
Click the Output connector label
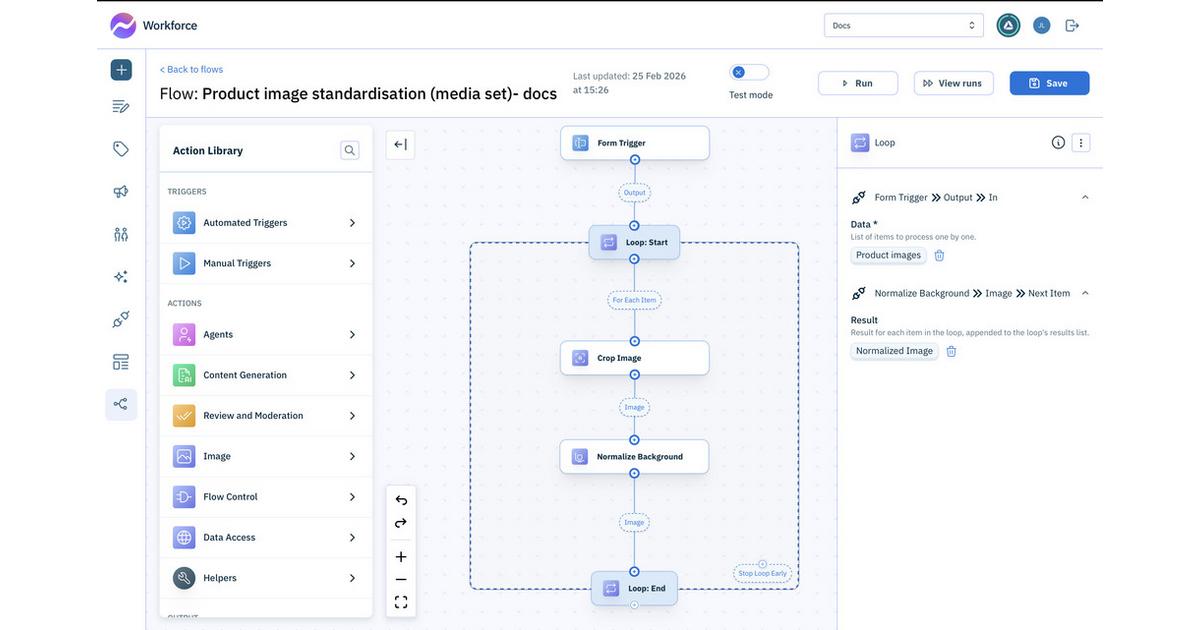pyautogui.click(x=634, y=192)
